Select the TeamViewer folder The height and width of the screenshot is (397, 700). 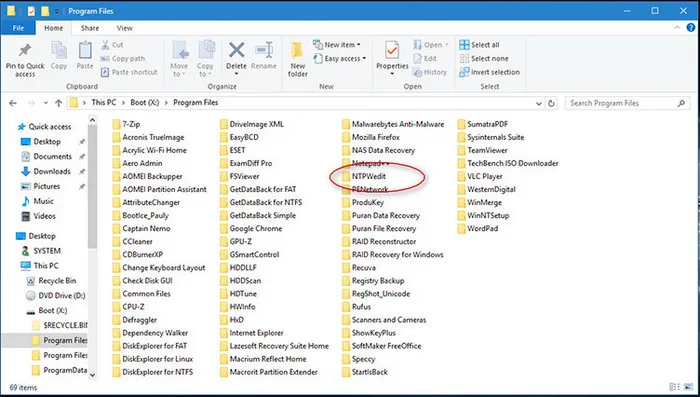[487, 150]
